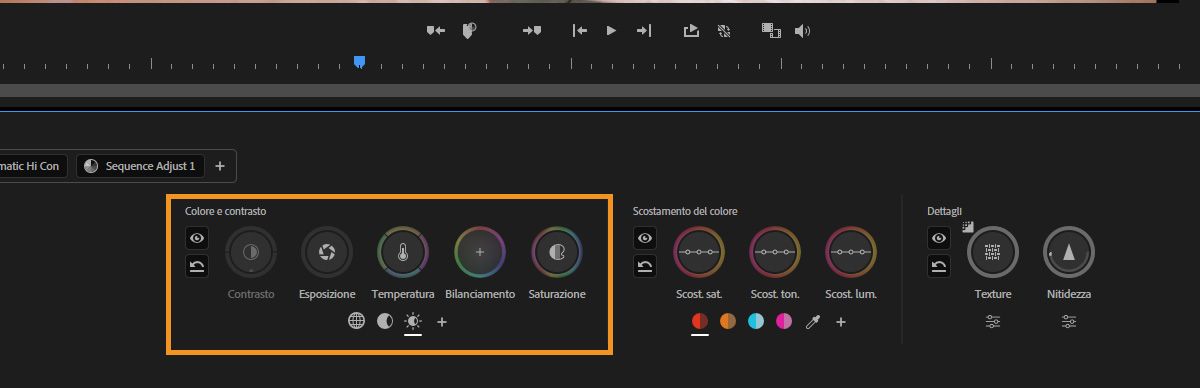Select the globe global range icon
Image resolution: width=1200 pixels, height=388 pixels.
click(x=356, y=321)
